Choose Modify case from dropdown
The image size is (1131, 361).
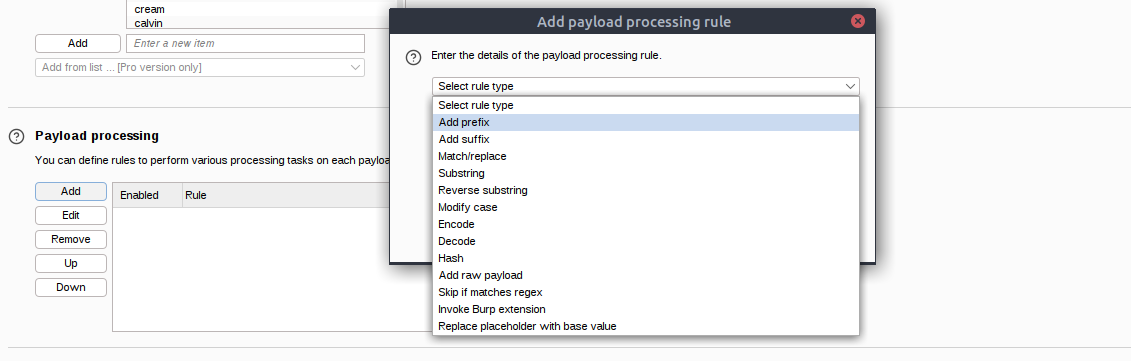tap(646, 207)
